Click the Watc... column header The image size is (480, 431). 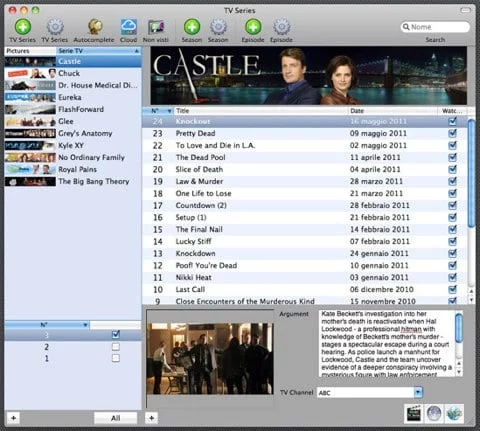click(x=452, y=111)
